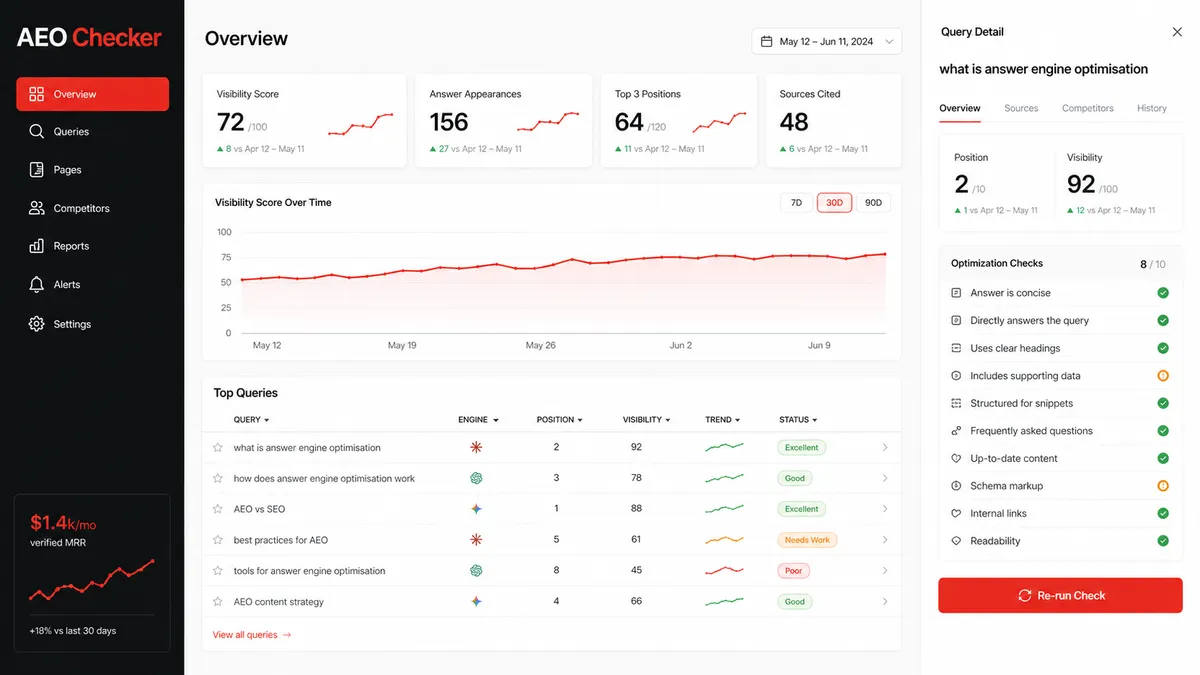Click the refresh icon on Re-run Check
Screen dimensions: 1200x675
[1024, 595]
